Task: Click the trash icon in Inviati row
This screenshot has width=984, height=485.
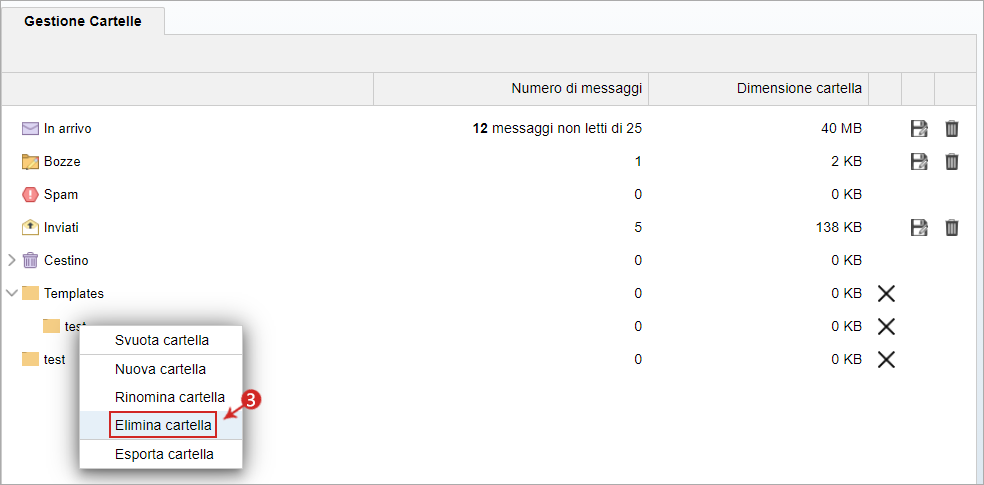Action: (x=951, y=227)
